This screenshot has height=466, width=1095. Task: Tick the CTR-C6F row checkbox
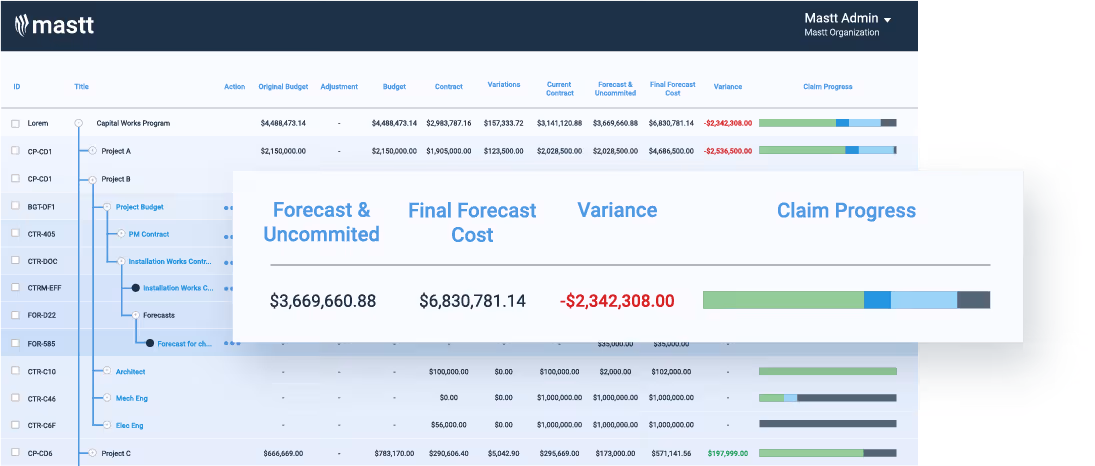(15, 425)
